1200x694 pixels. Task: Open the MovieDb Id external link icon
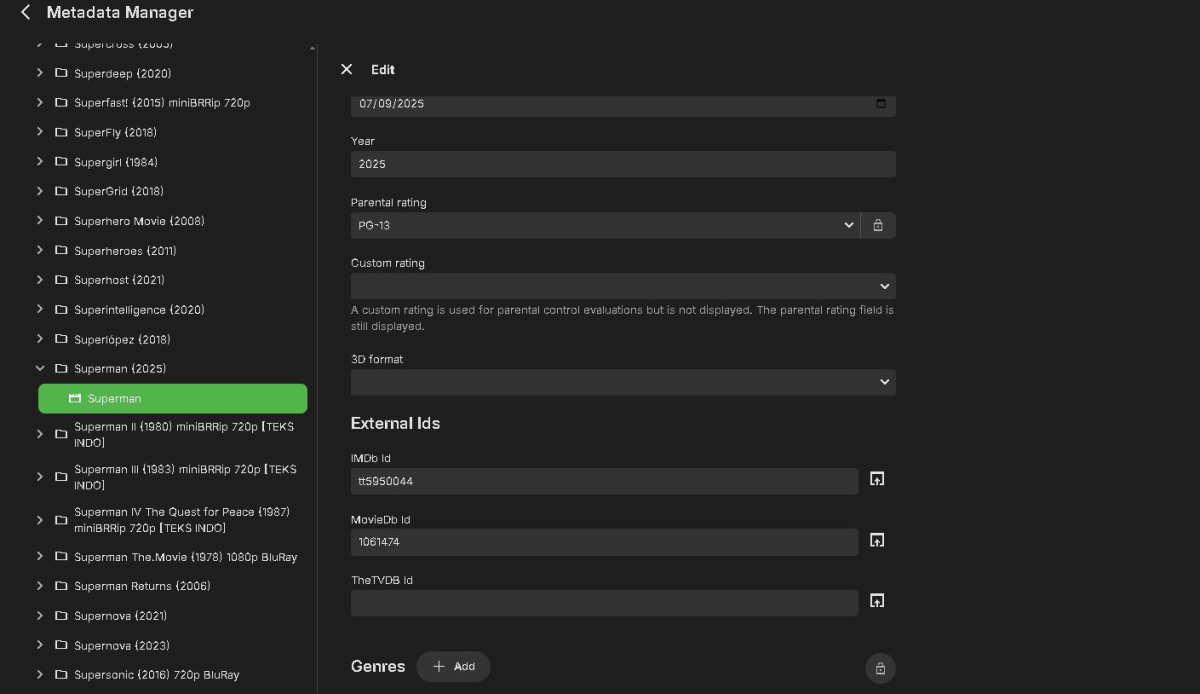(x=877, y=541)
